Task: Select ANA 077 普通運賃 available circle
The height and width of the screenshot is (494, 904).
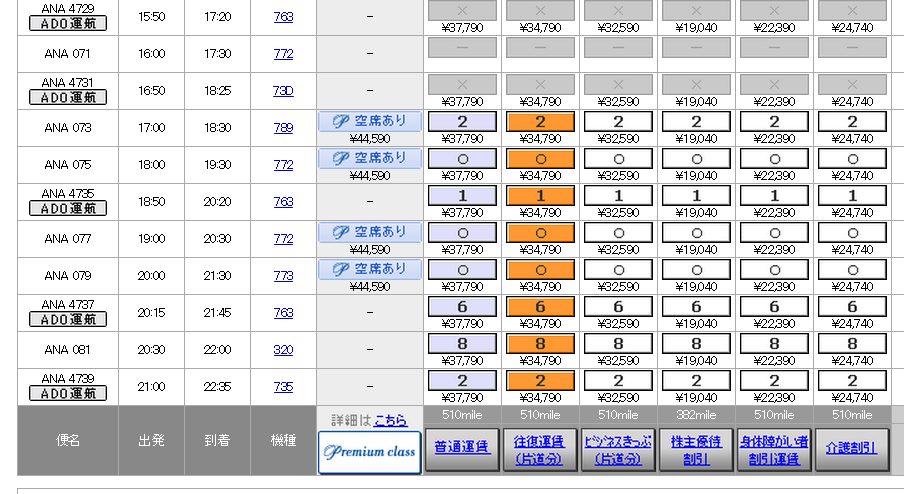Action: [x=462, y=233]
